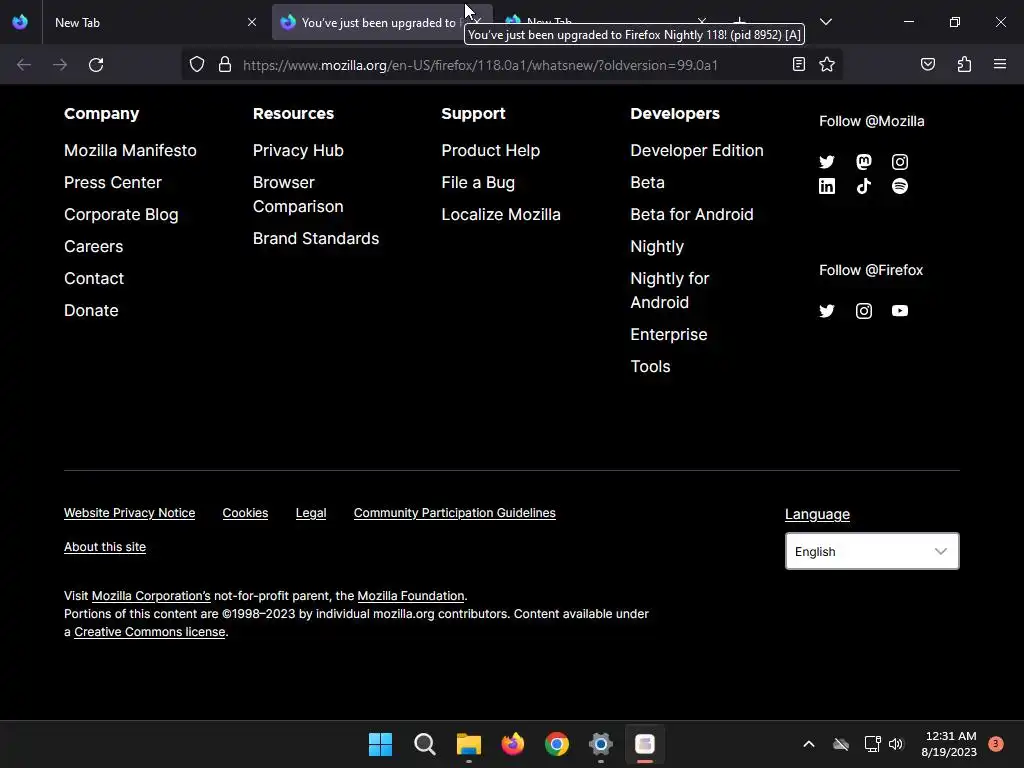This screenshot has height=768, width=1024.
Task: Save page to Pocket
Action: (927, 64)
